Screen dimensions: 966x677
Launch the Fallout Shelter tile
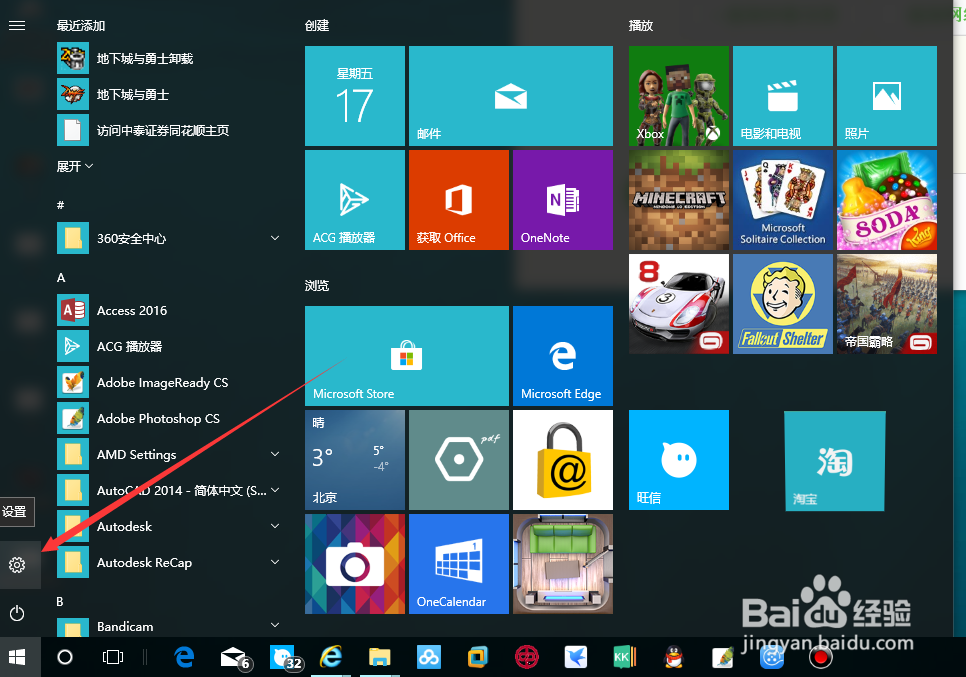pyautogui.click(x=783, y=304)
